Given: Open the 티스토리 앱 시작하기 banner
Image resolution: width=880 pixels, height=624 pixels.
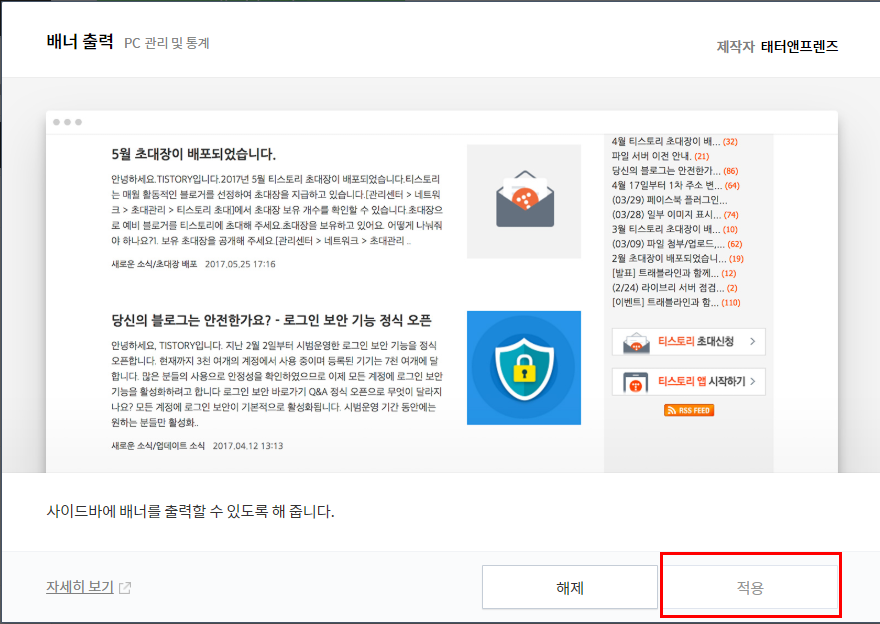Looking at the screenshot, I should pos(689,382).
